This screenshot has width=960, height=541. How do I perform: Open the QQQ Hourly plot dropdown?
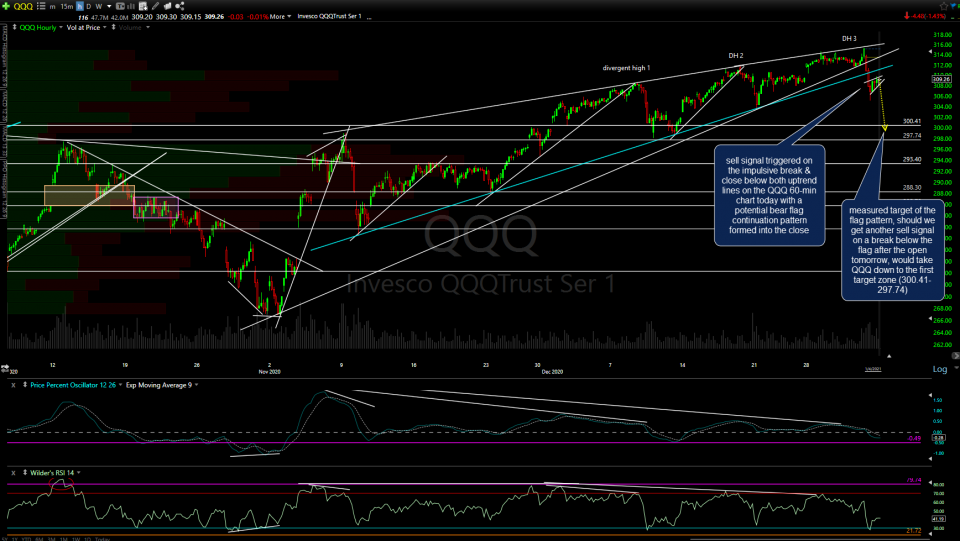[61, 28]
